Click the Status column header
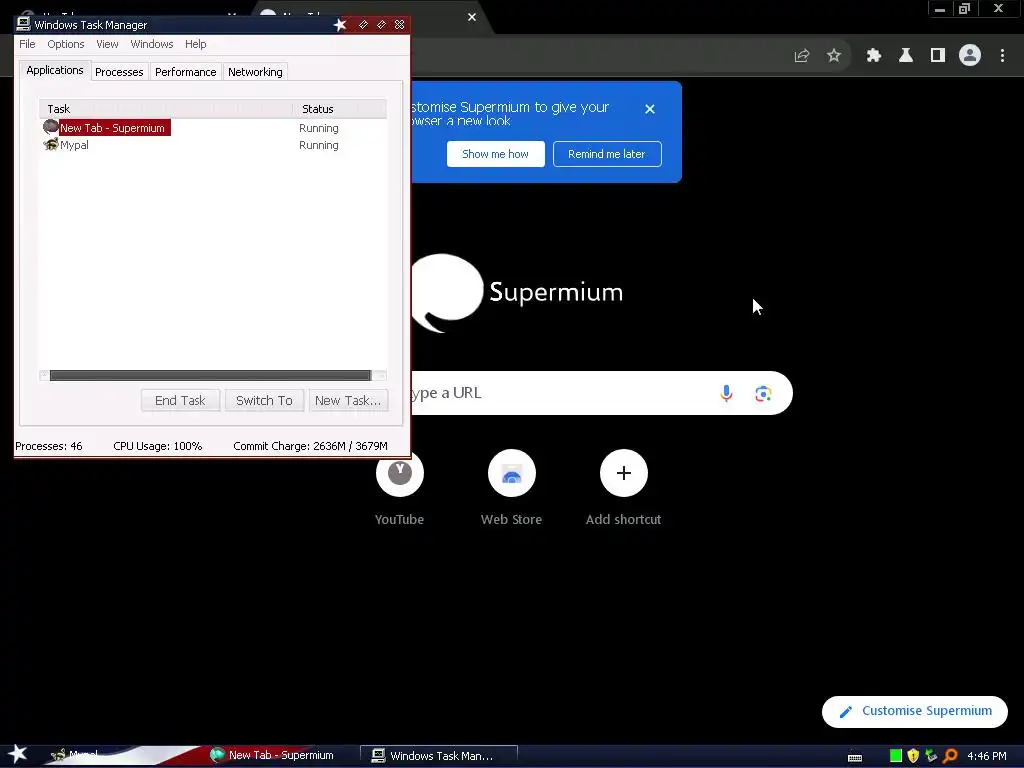The image size is (1024, 768). [x=340, y=108]
